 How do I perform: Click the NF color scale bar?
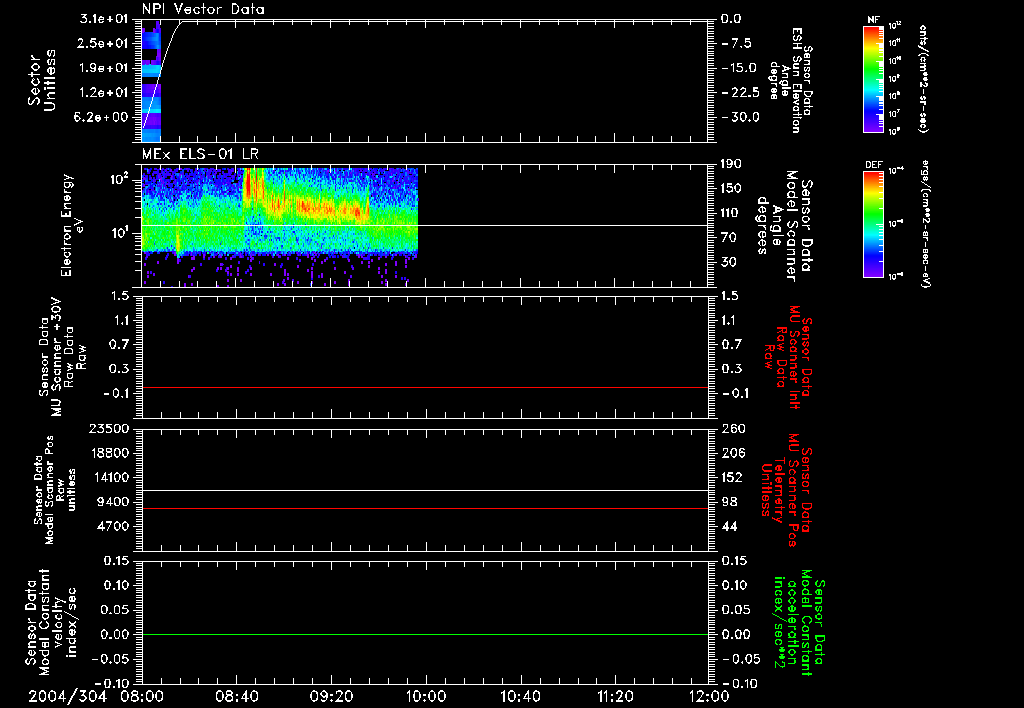(x=873, y=78)
